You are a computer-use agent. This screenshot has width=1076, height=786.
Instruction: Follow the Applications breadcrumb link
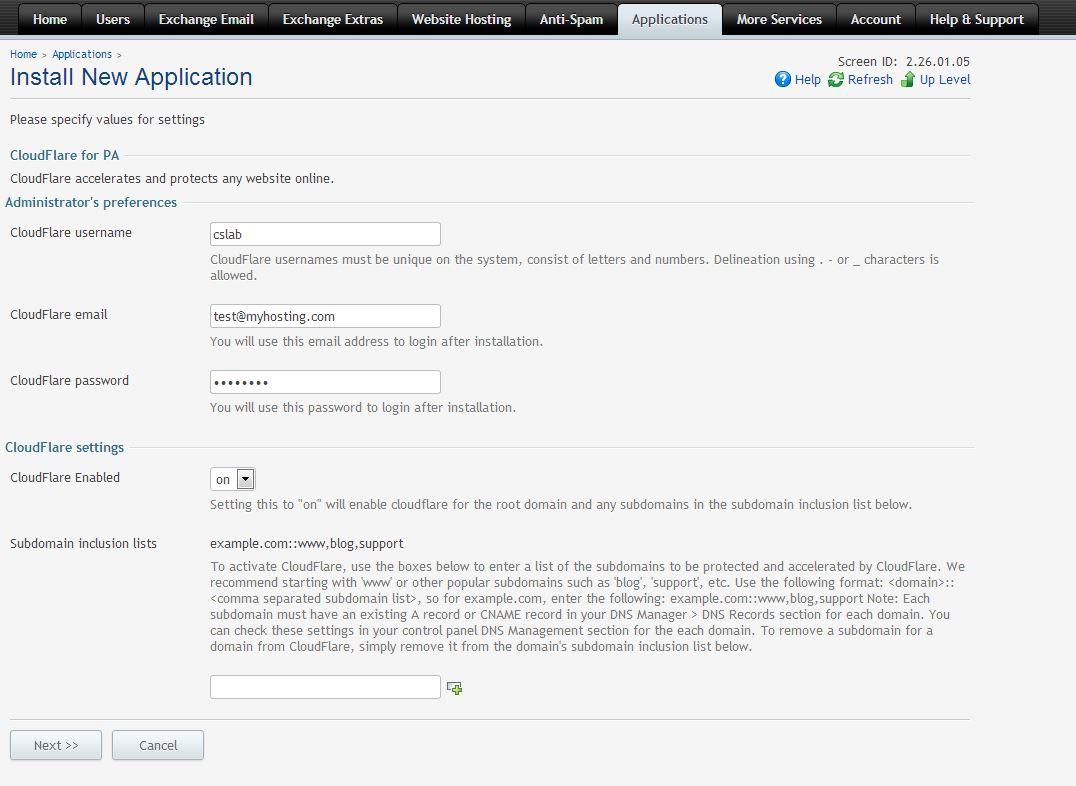(x=82, y=54)
